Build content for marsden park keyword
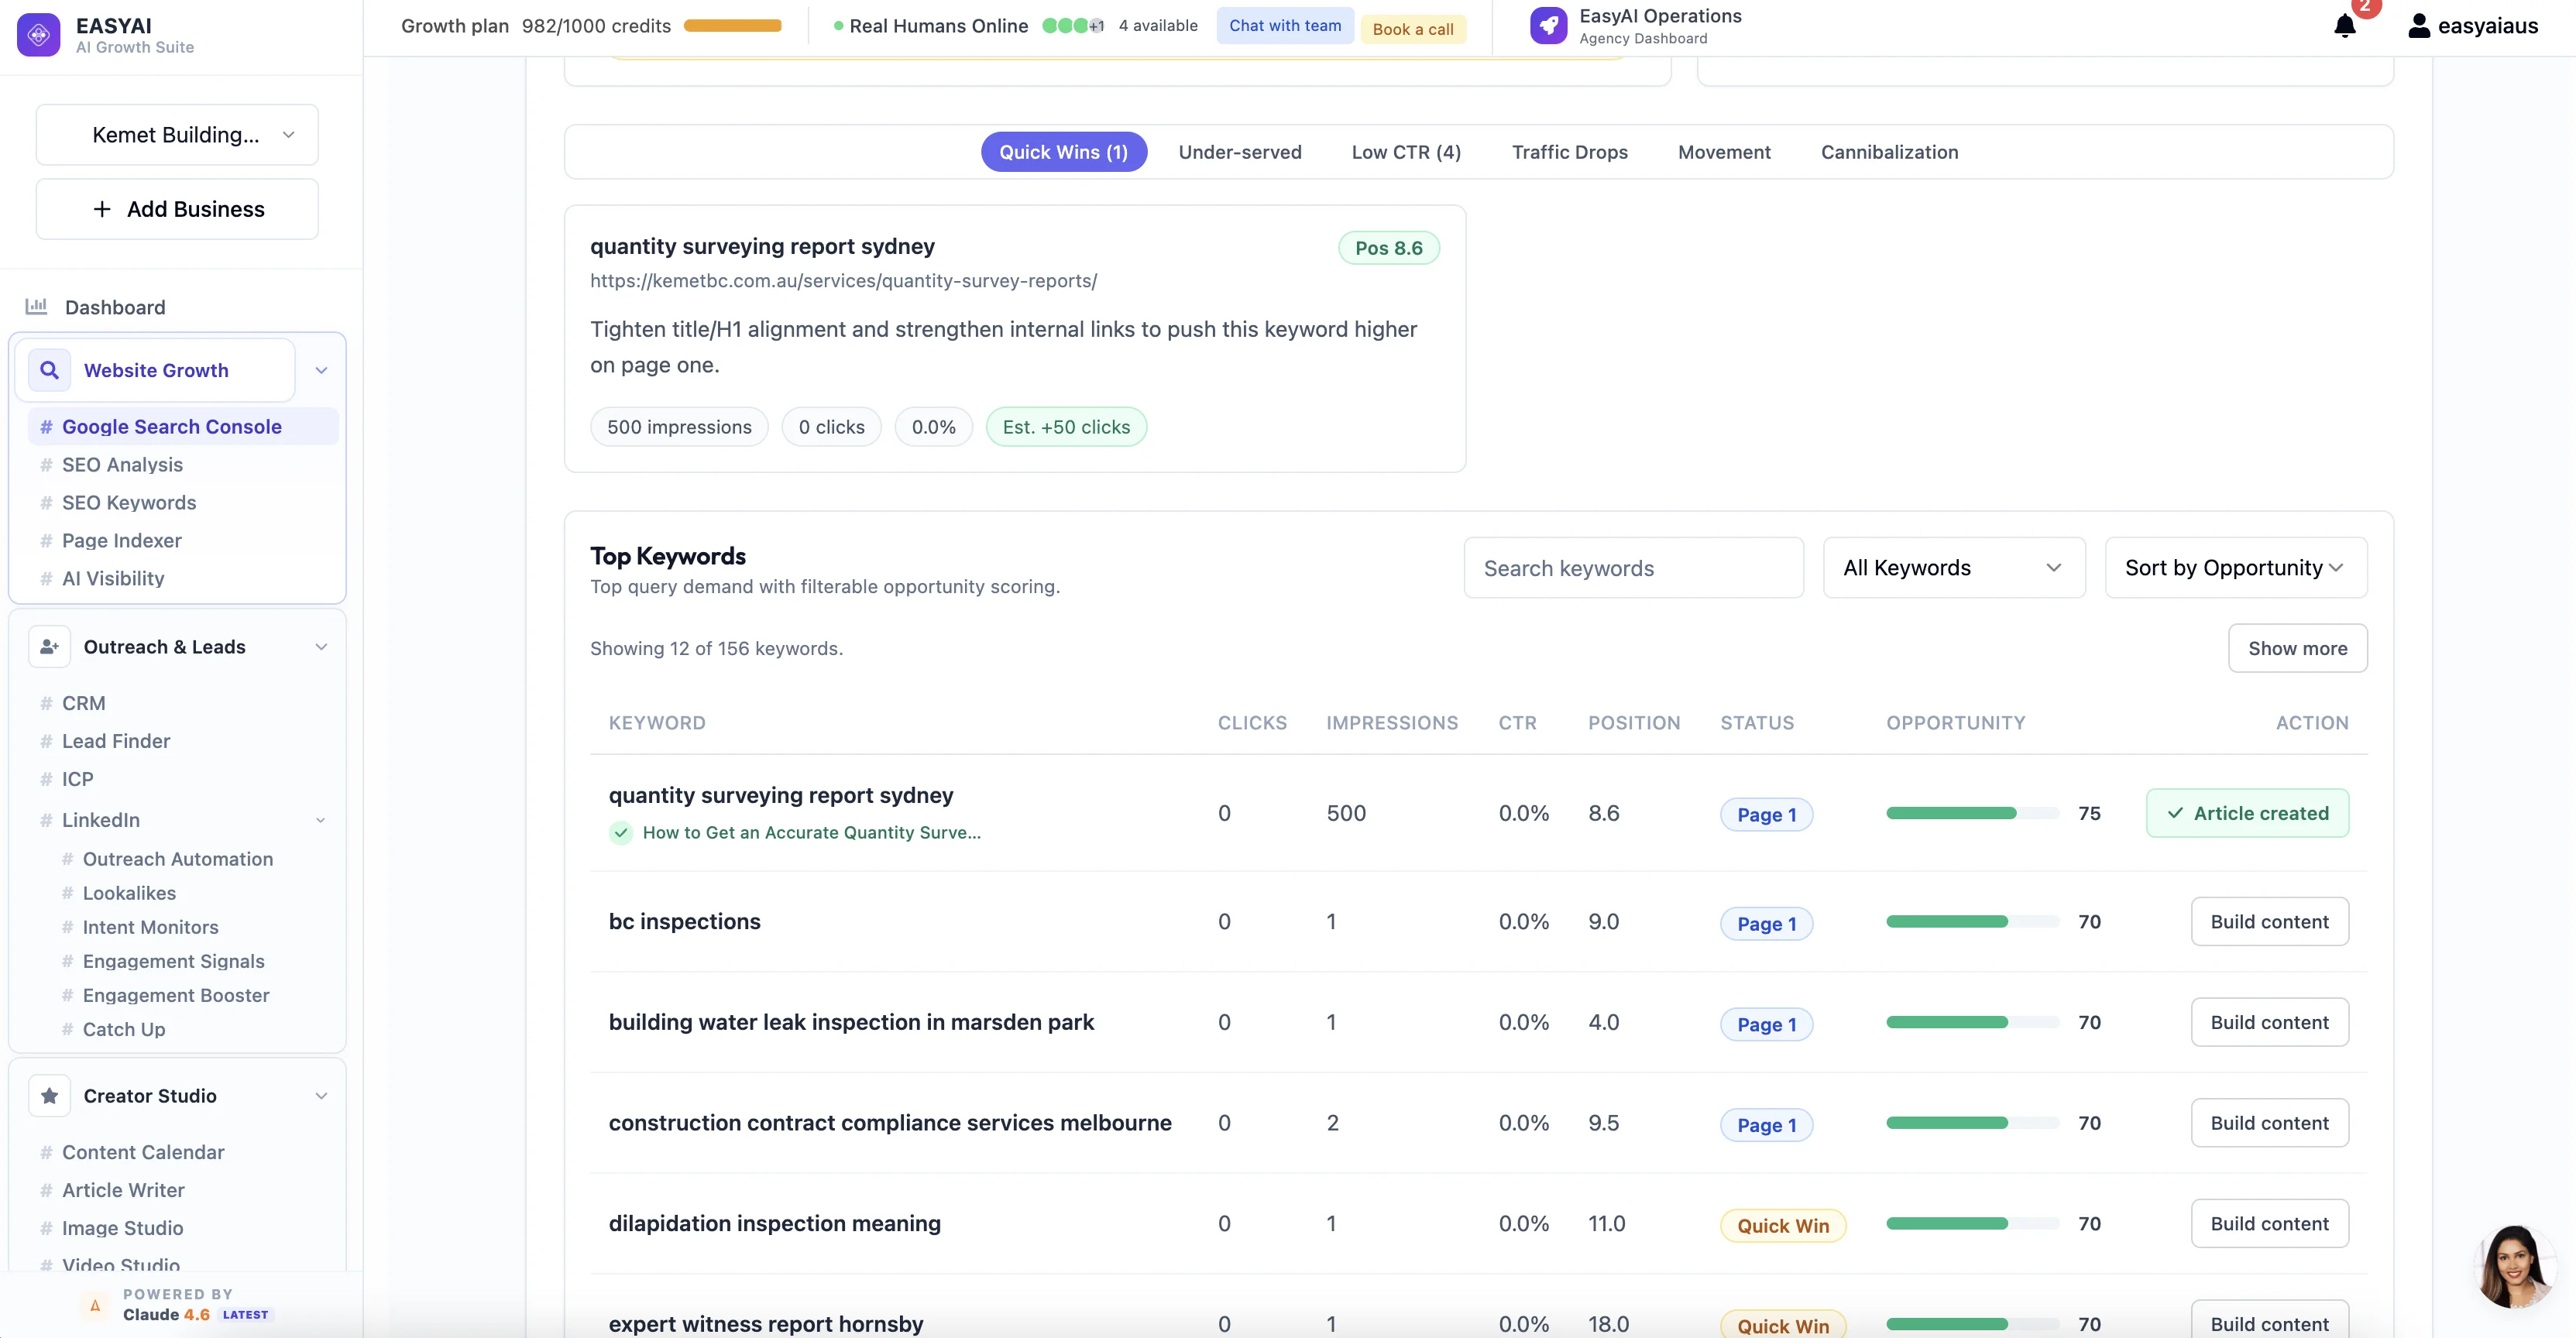 pos(2269,1022)
